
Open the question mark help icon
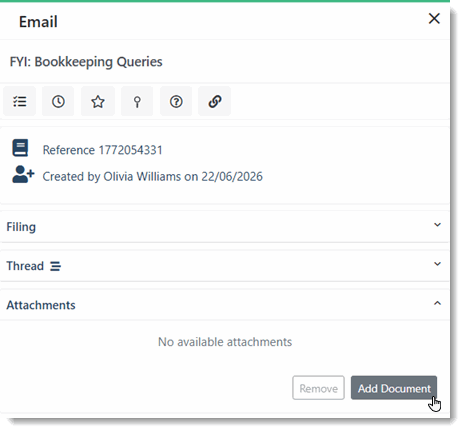coord(176,101)
